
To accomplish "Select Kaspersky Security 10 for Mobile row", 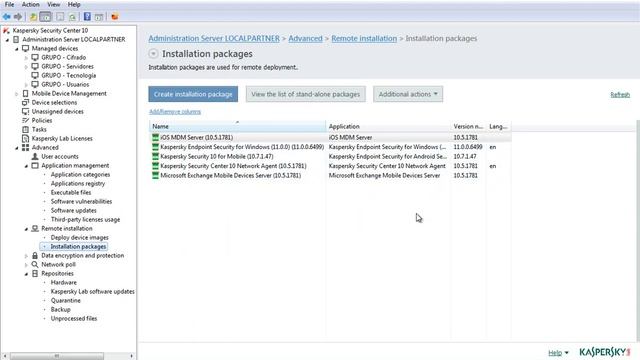I will click(x=330, y=156).
